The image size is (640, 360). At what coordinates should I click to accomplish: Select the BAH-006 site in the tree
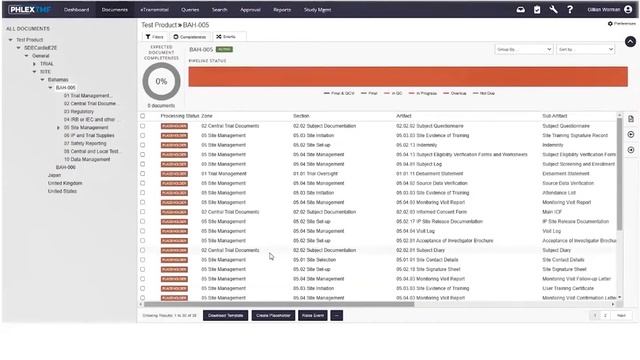66,167
